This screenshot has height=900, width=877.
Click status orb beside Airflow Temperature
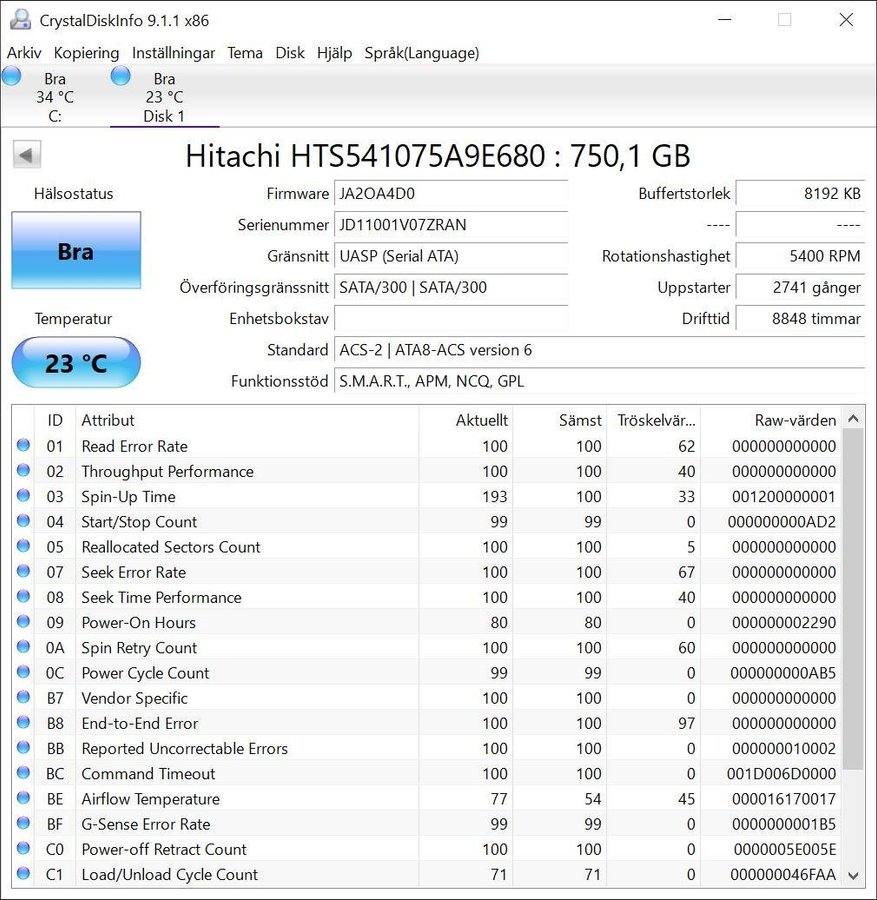click(x=23, y=799)
